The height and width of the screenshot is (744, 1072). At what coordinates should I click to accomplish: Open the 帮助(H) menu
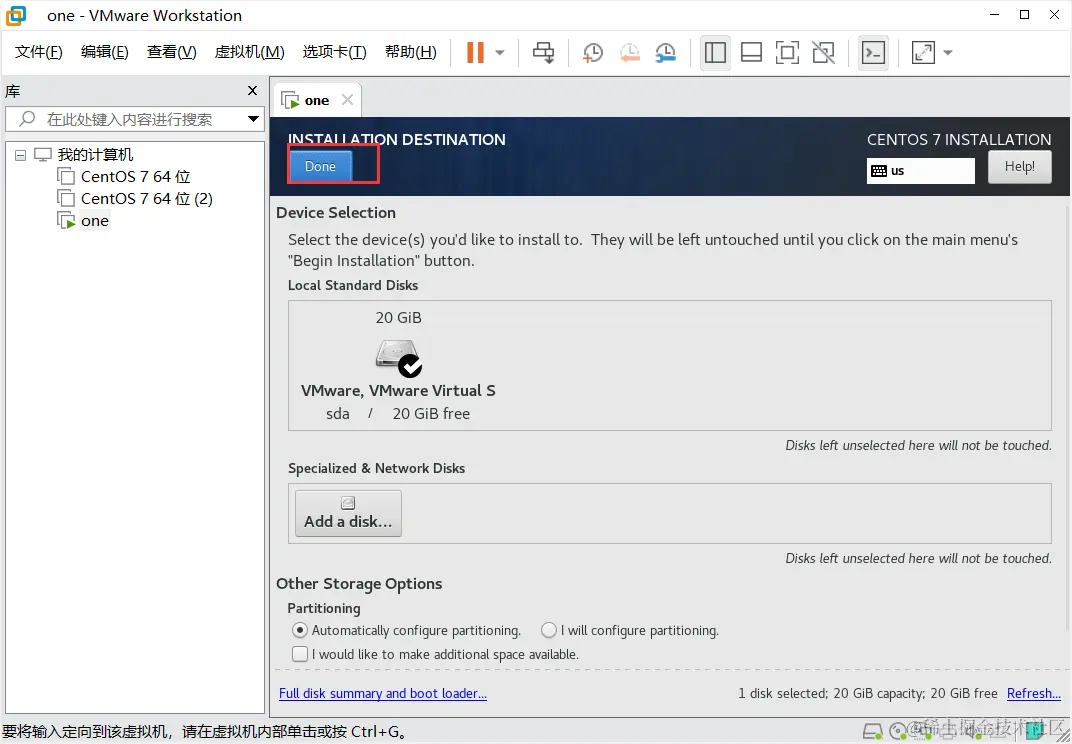410,53
